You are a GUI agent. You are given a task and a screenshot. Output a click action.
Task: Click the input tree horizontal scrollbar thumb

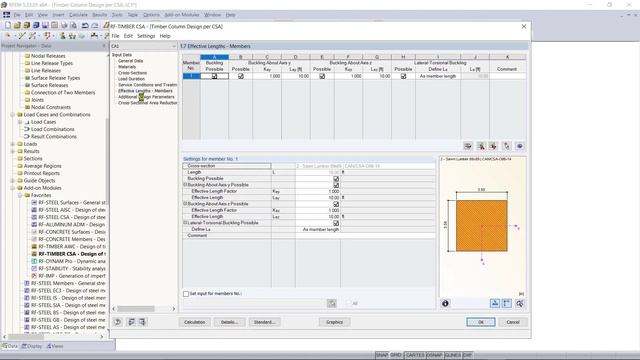pos(136,309)
